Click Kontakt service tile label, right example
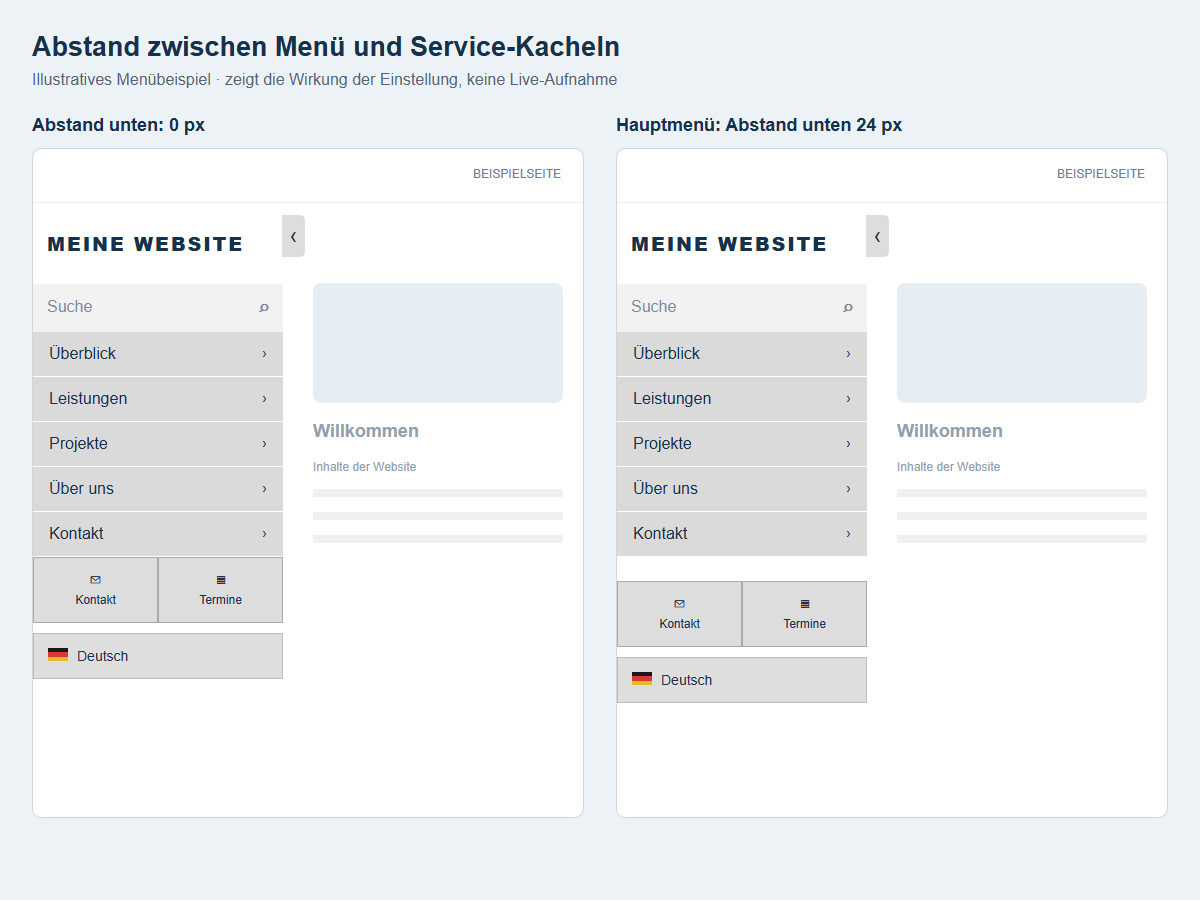This screenshot has height=900, width=1200. 680,624
